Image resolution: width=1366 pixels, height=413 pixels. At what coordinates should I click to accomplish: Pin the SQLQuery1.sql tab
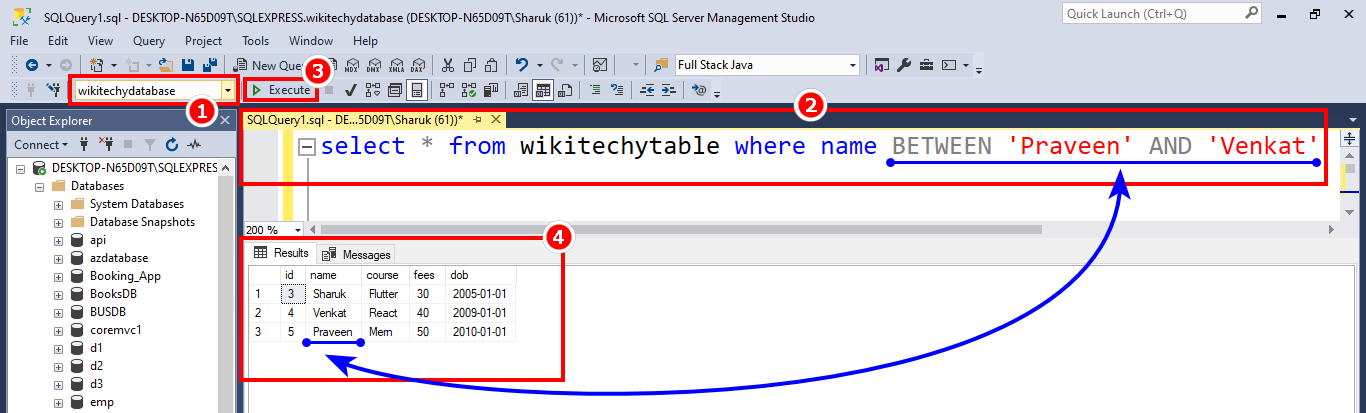pos(477,120)
